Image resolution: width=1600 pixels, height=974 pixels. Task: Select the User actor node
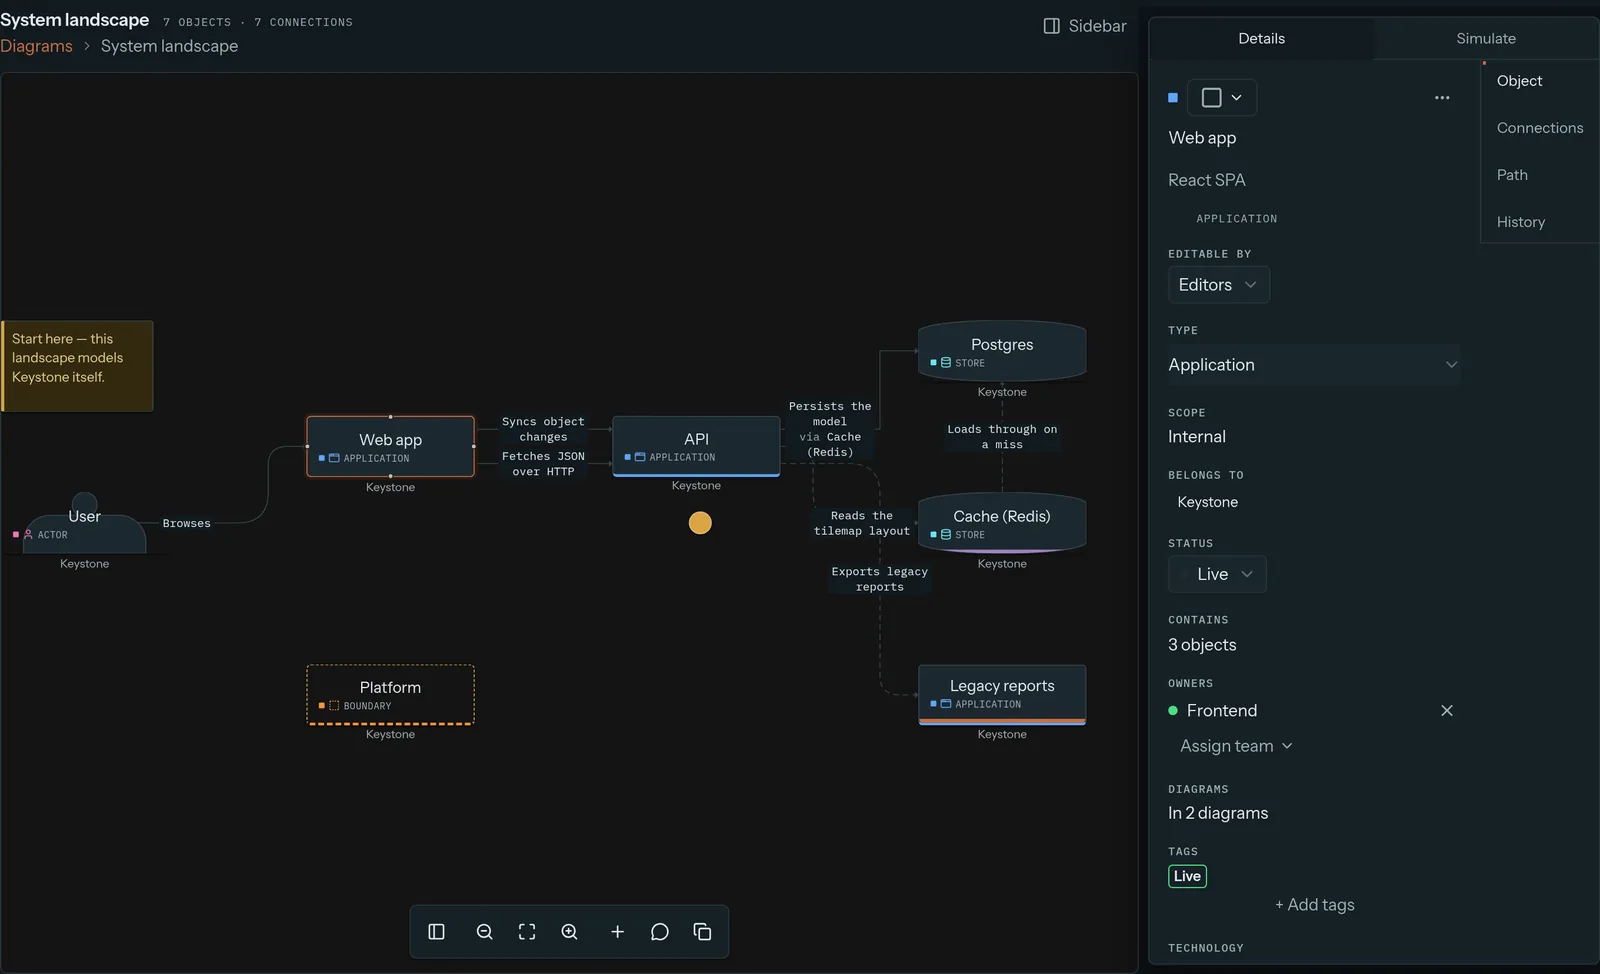click(x=84, y=524)
